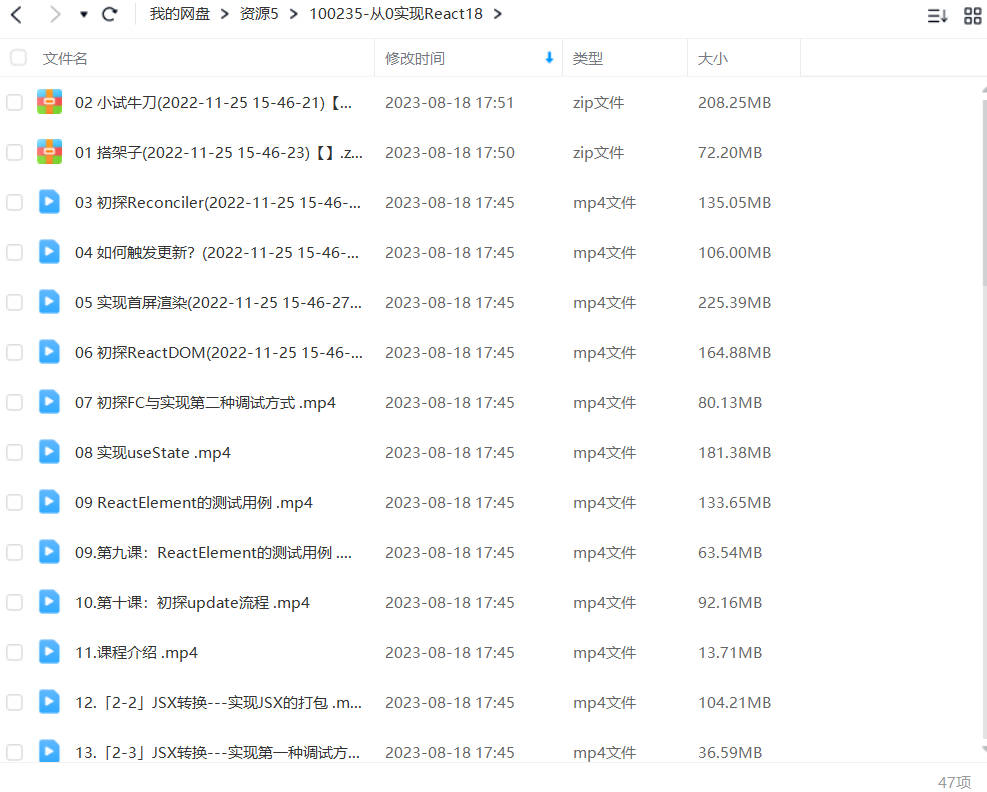Select file name 01 搭架子(2022-11-25...
987x792 pixels.
(218, 152)
